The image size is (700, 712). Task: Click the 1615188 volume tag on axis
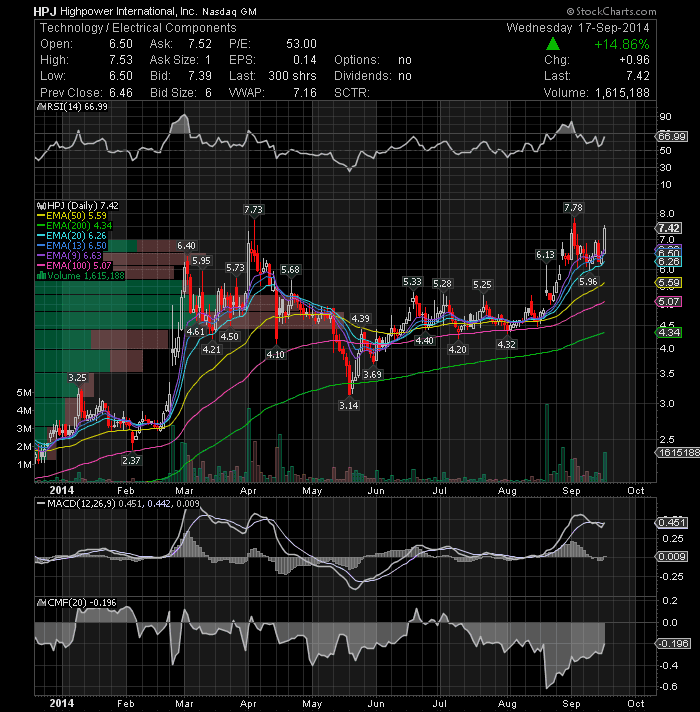678,452
